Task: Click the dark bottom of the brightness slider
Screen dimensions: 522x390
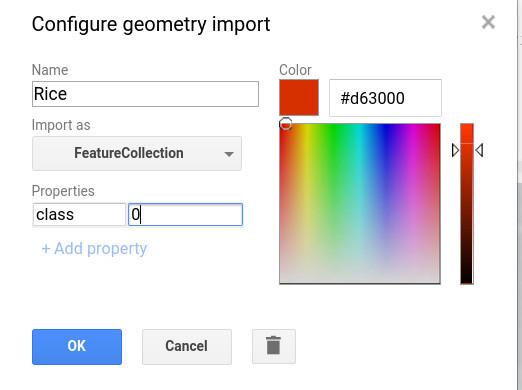Action: tap(467, 277)
